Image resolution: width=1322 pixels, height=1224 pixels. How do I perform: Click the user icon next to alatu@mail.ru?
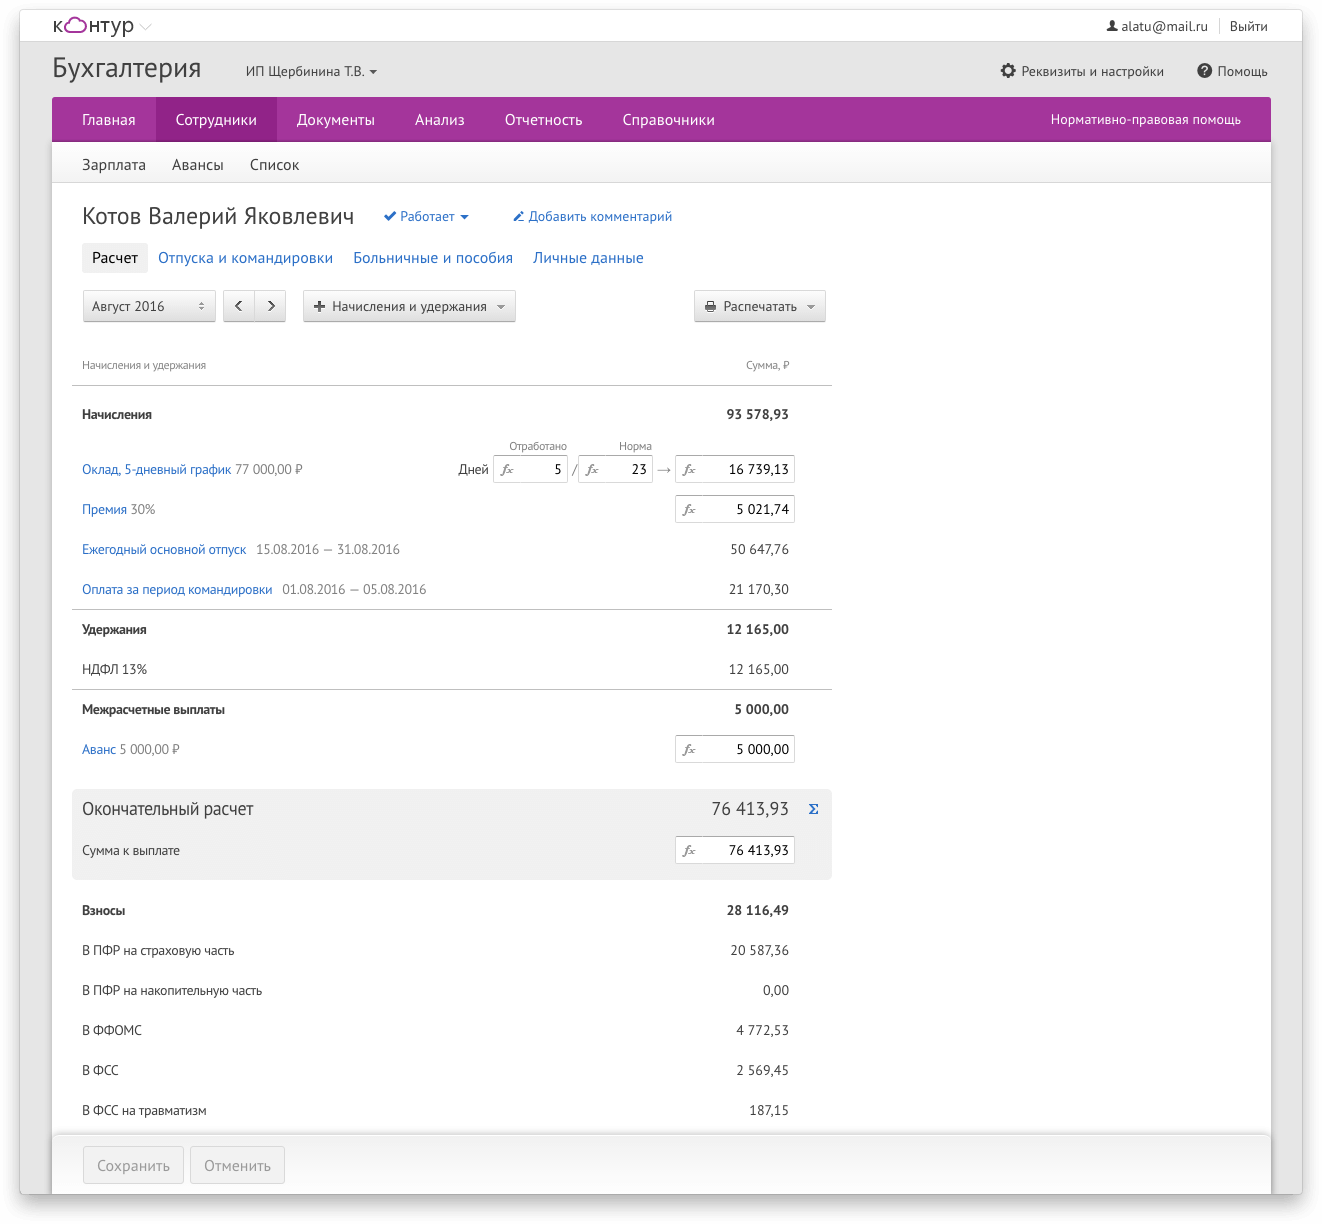point(1112,26)
